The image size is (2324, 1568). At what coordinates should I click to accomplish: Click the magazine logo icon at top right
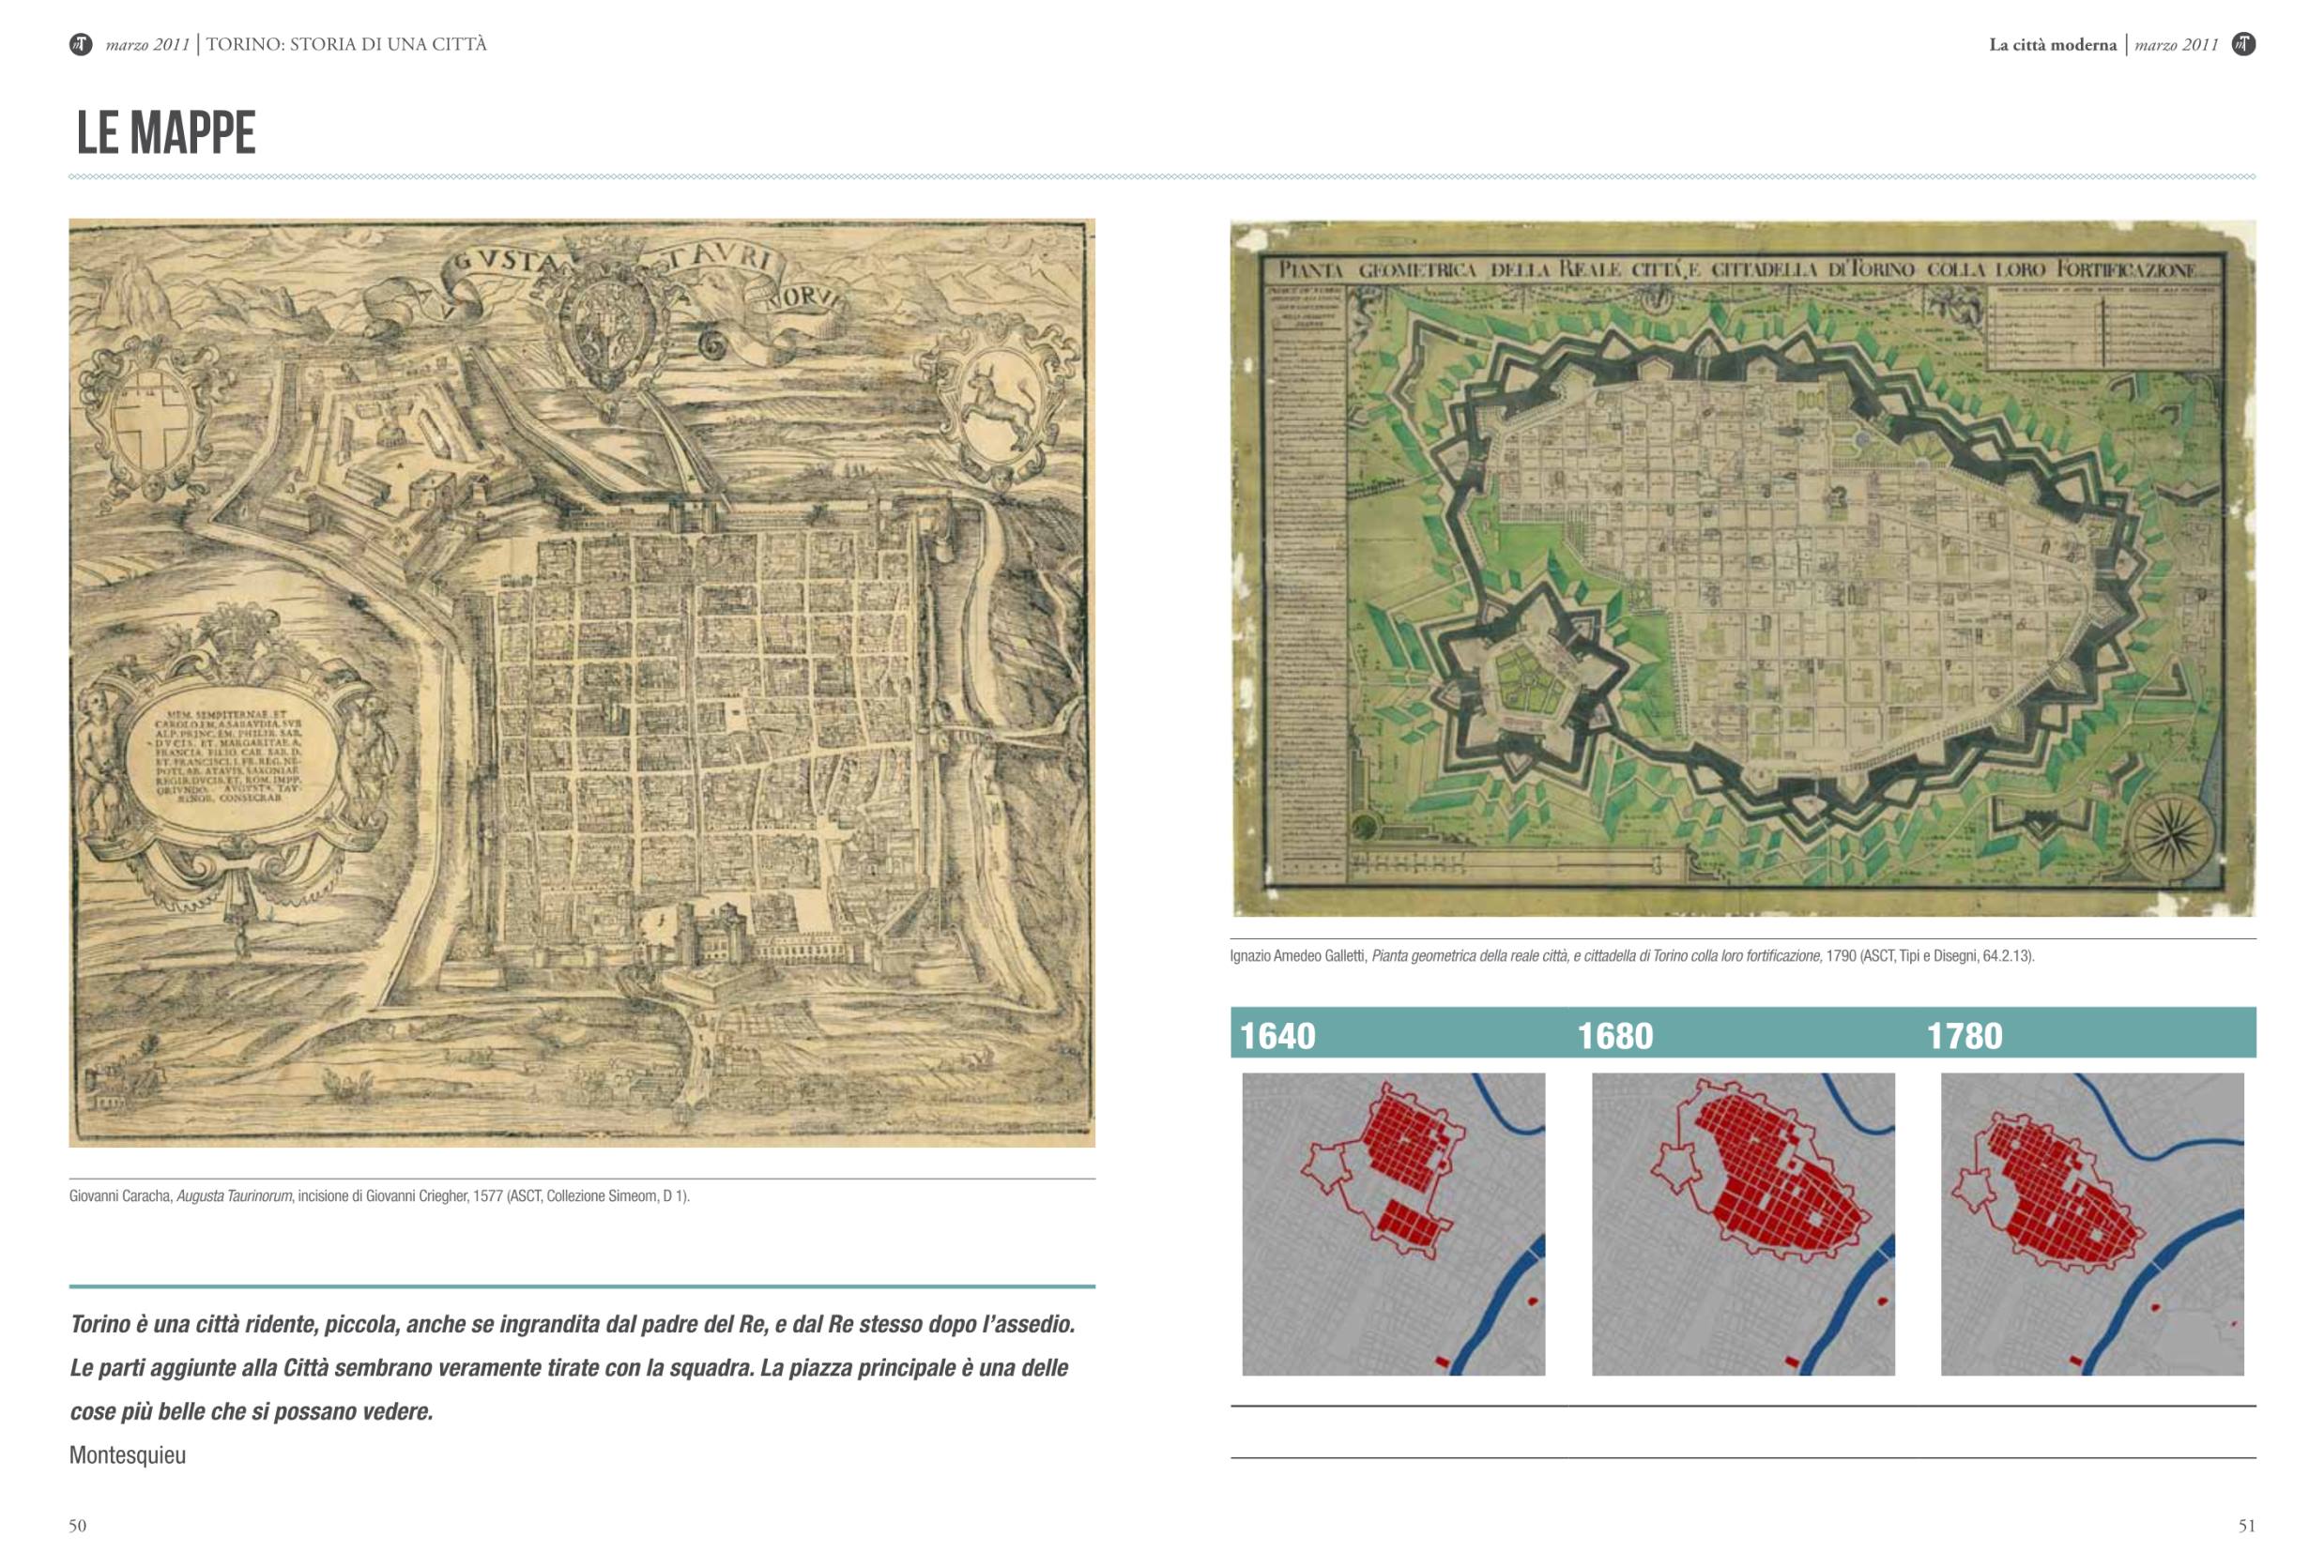pos(2243,44)
